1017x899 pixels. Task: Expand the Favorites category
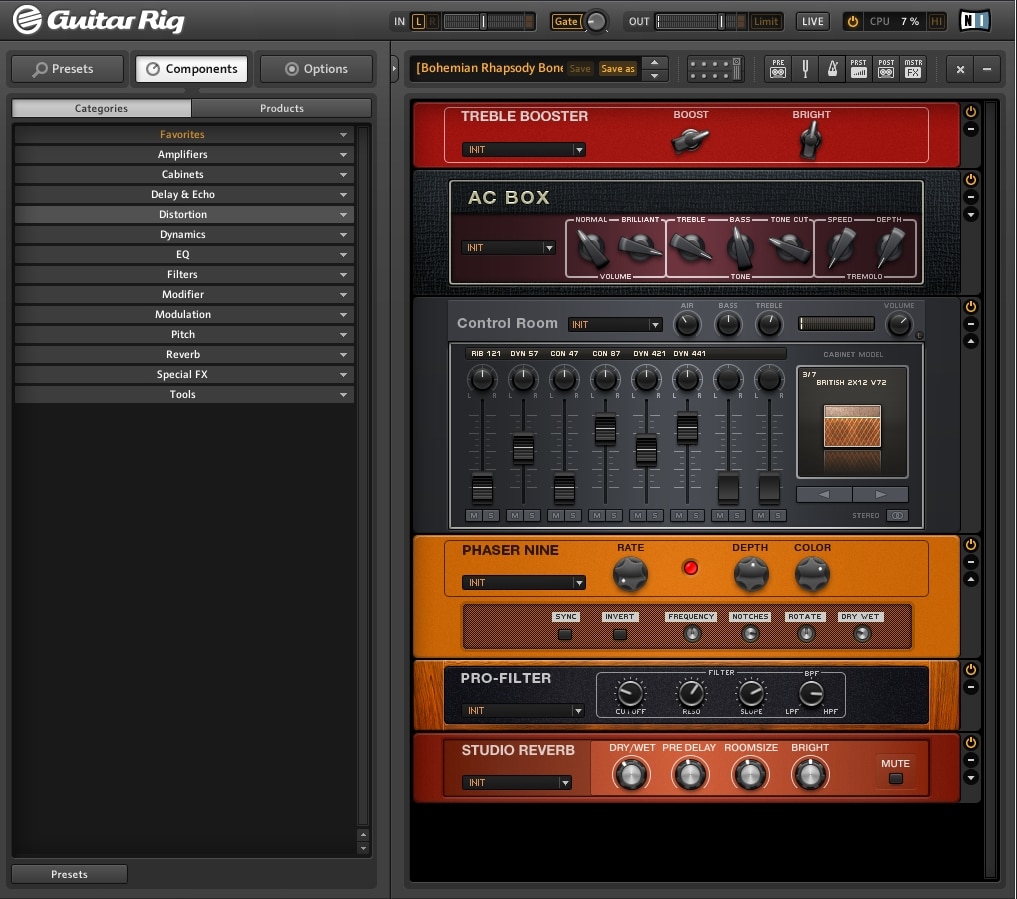(x=184, y=134)
